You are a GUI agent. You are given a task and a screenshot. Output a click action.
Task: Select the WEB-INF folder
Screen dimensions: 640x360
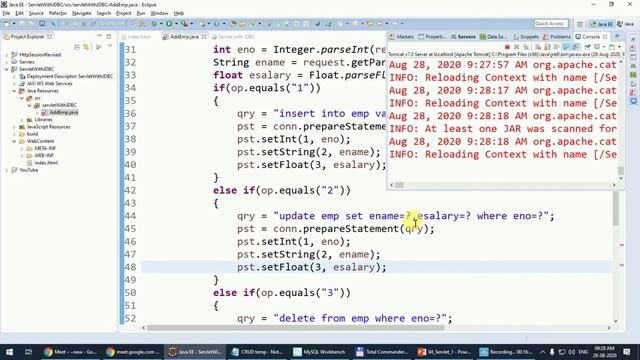40,156
